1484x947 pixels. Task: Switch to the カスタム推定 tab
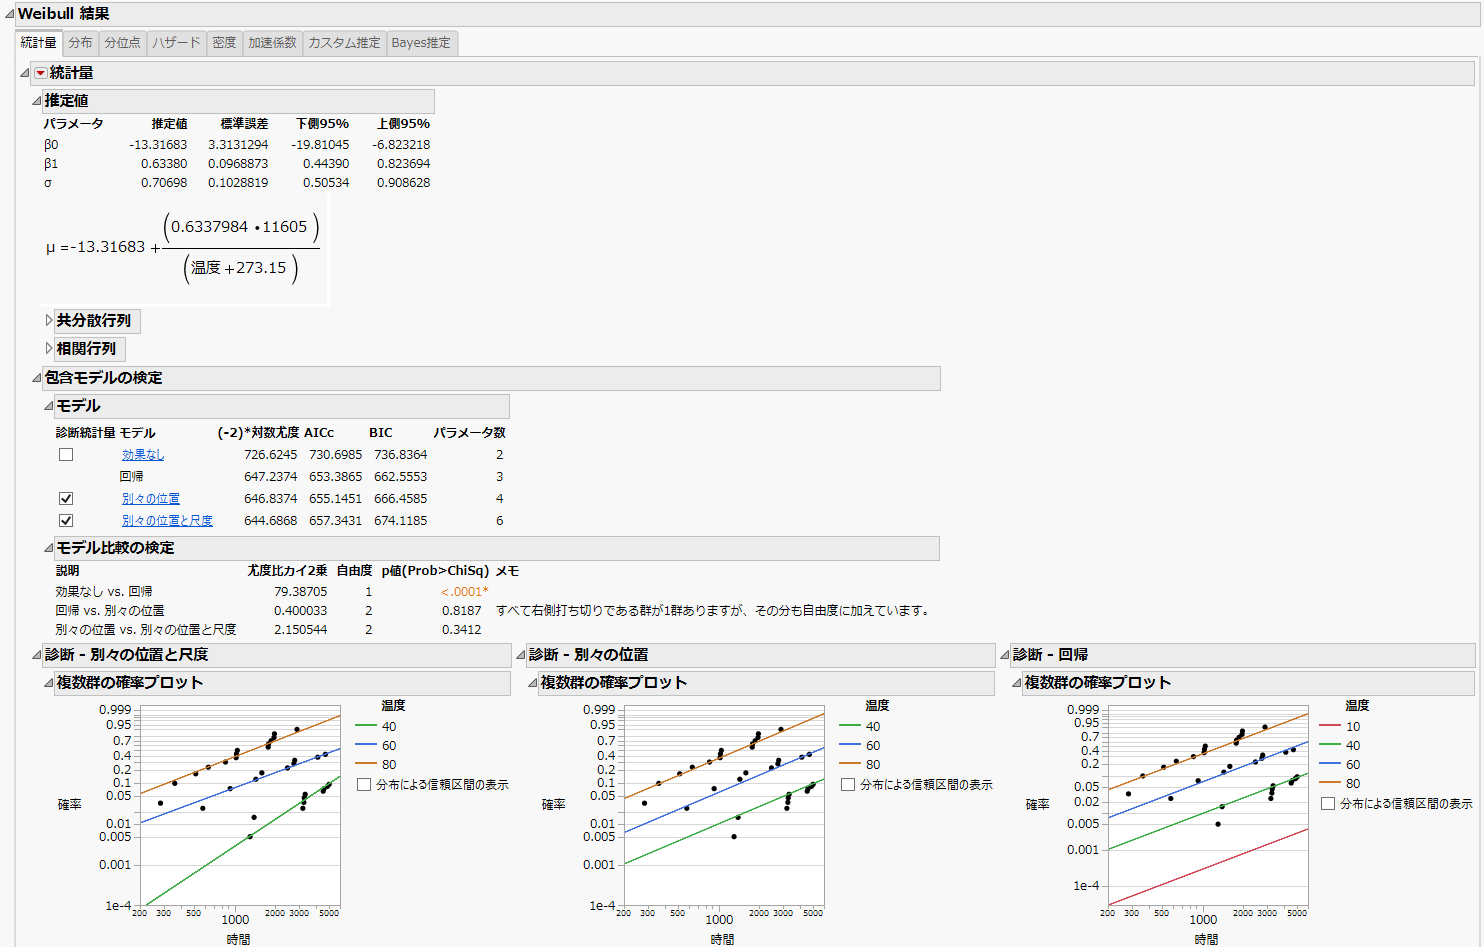click(x=344, y=43)
